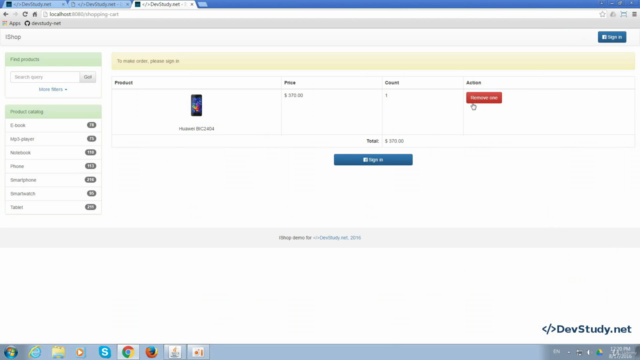Open Skype from taskbar
The image size is (640, 360).
click(104, 352)
